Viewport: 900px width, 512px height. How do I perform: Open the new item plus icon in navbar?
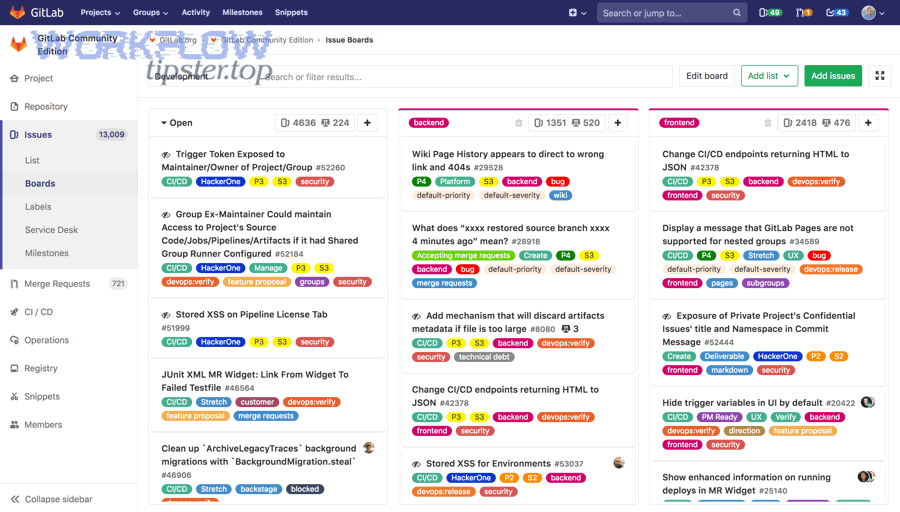[573, 13]
